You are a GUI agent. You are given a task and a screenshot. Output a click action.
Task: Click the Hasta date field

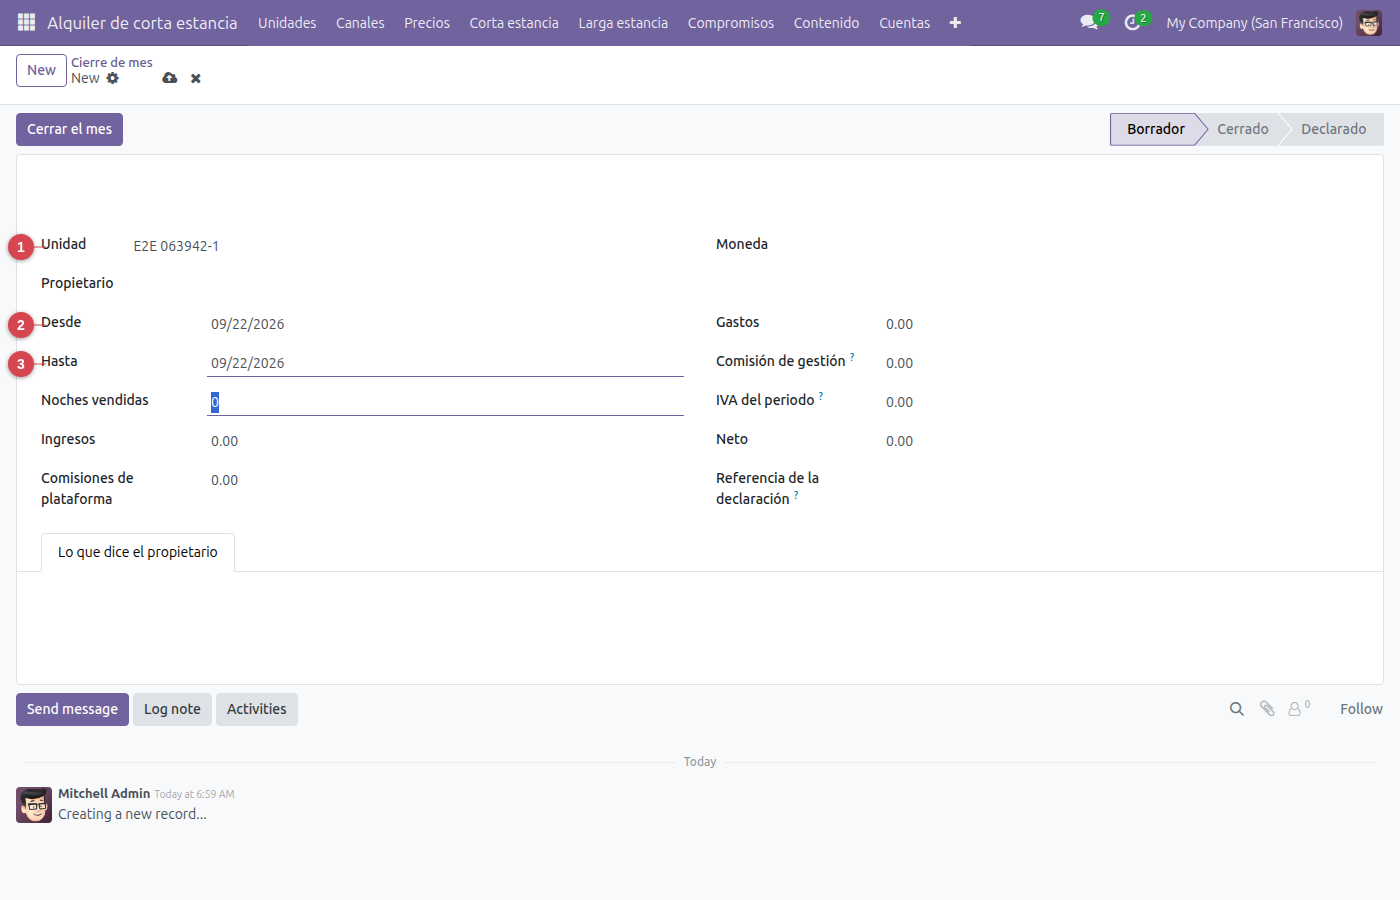click(445, 363)
